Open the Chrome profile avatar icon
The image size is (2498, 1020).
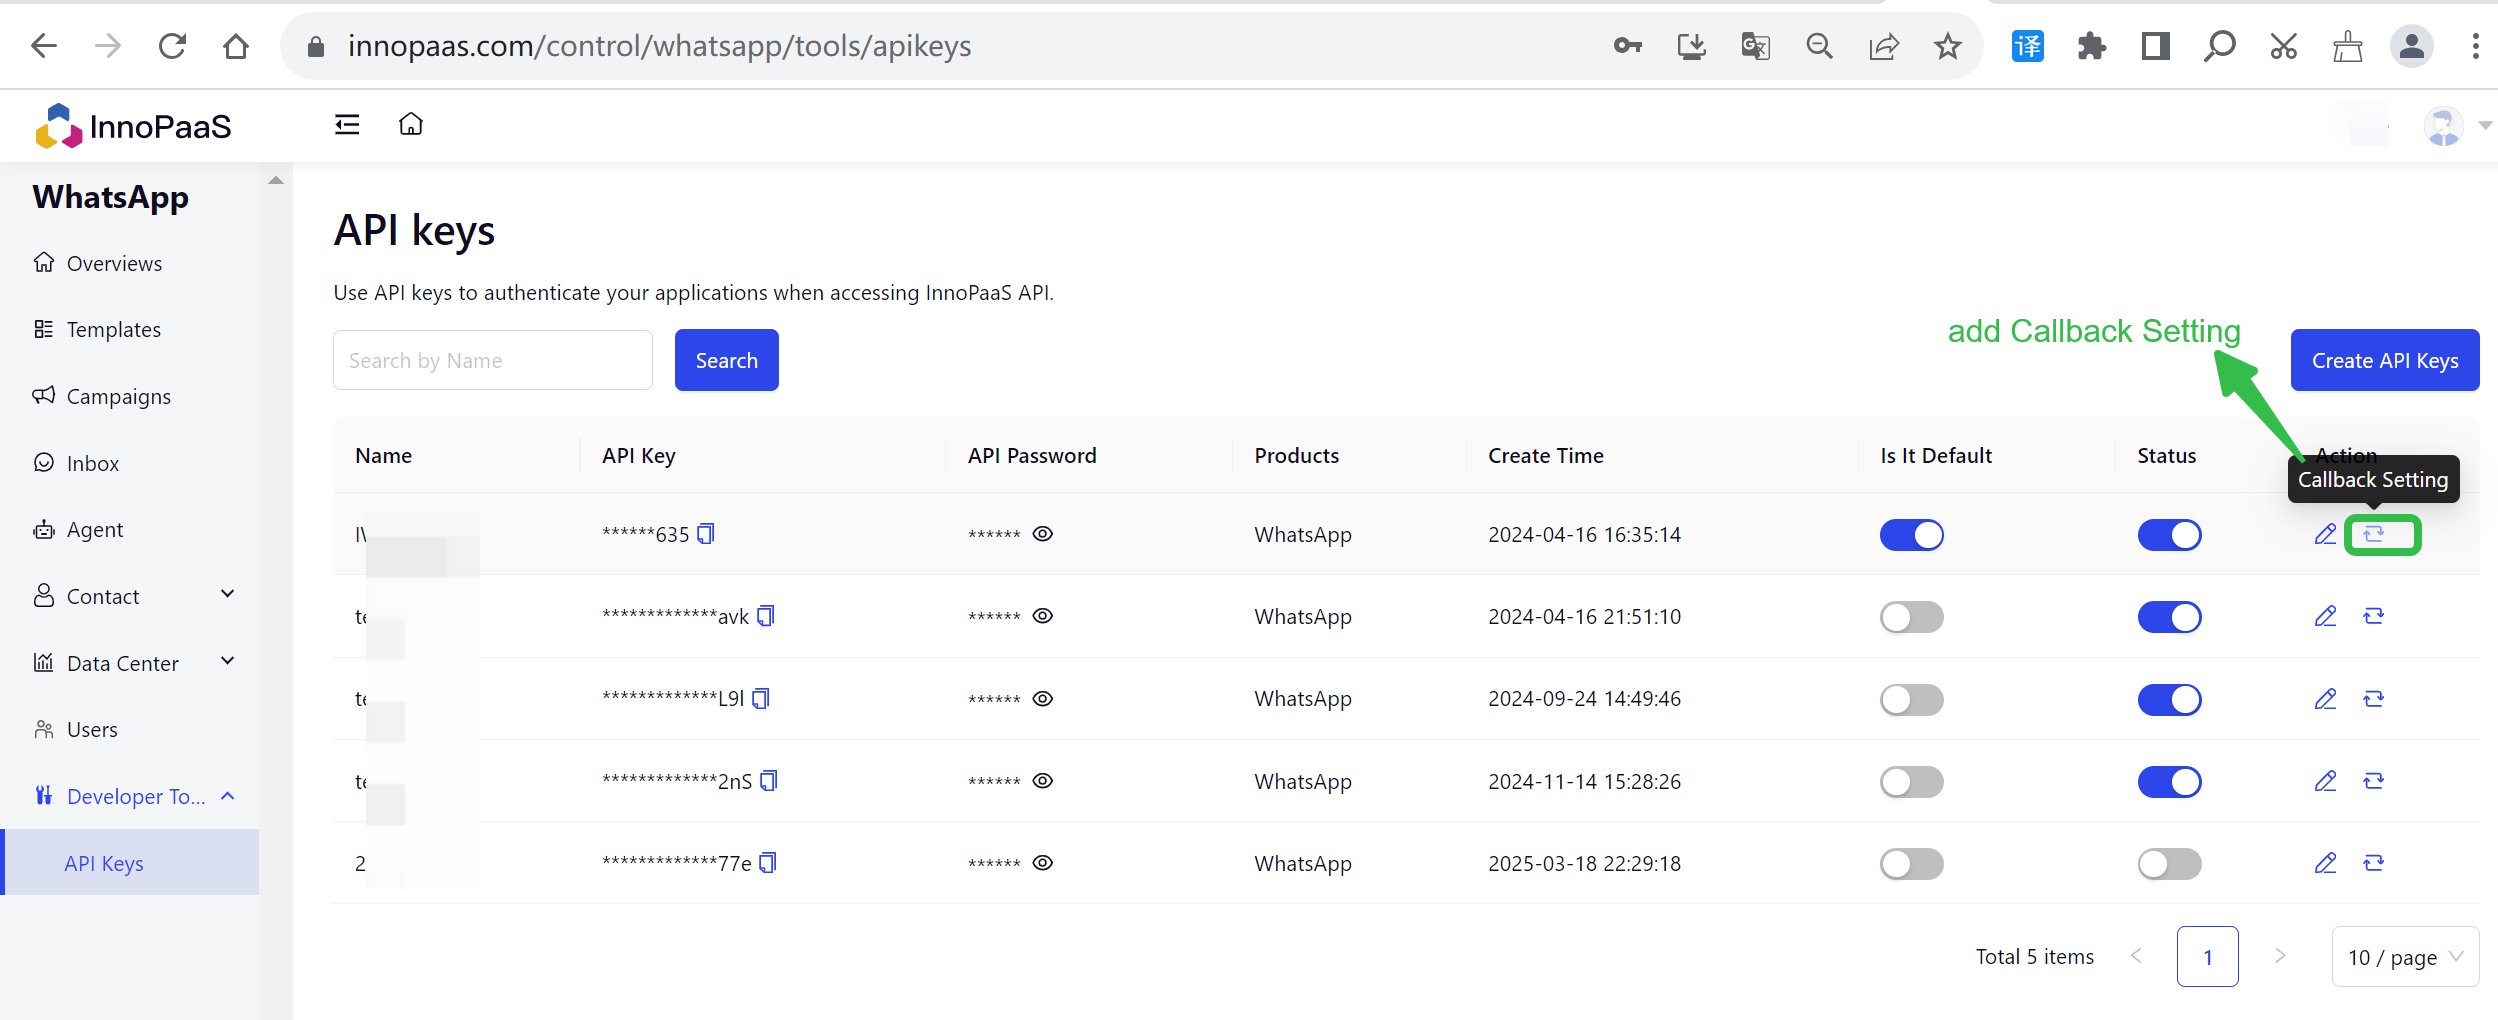pos(2412,46)
